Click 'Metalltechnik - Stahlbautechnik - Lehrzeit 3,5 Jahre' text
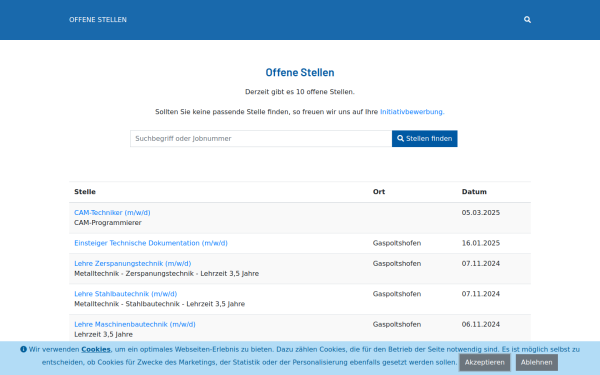600x375 pixels. tap(160, 304)
